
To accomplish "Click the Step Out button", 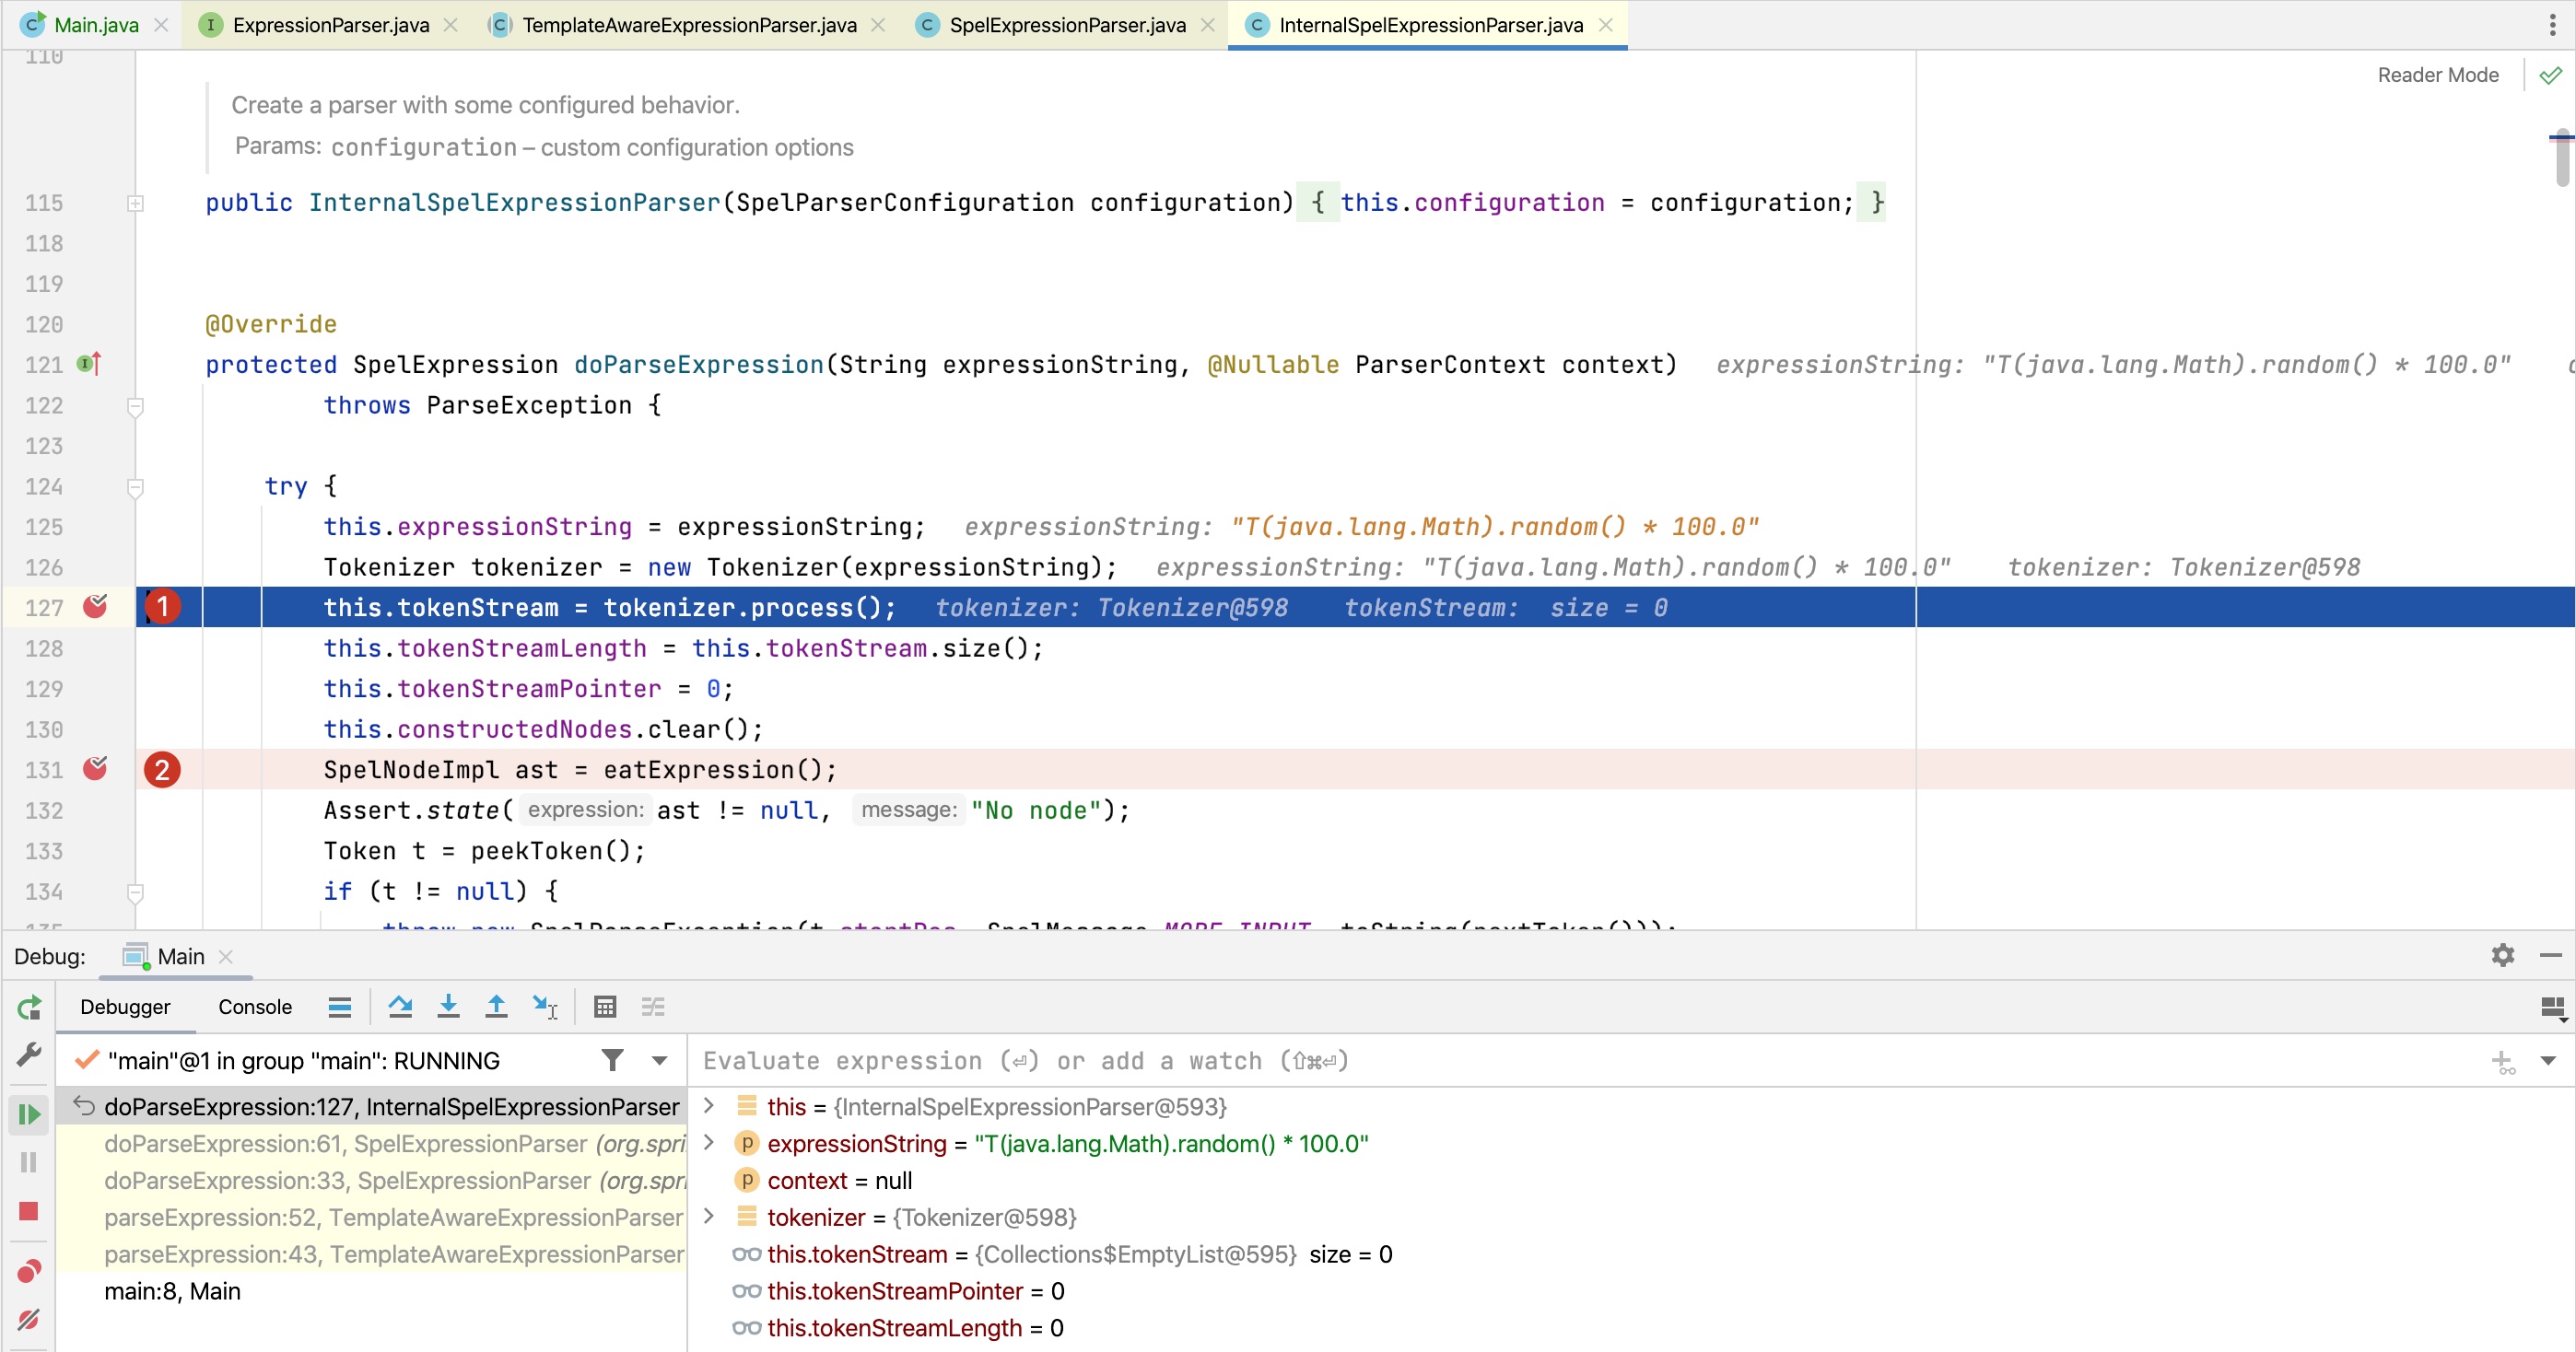I will pyautogui.click(x=496, y=1007).
